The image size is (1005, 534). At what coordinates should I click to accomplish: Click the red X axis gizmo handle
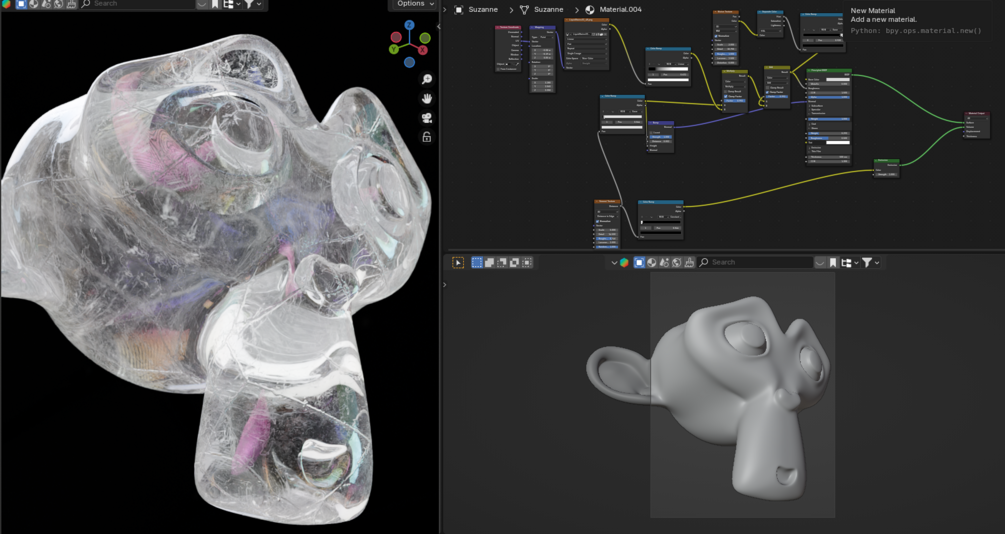tap(423, 50)
